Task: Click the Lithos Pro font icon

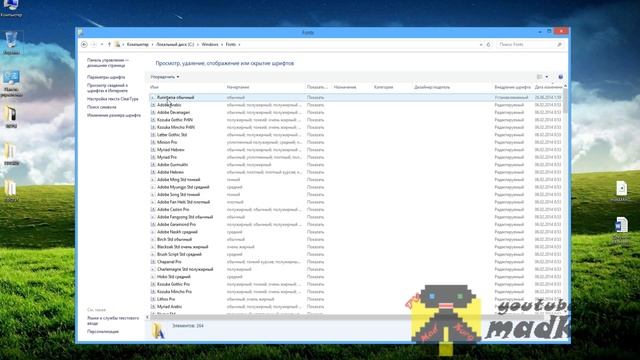Action: point(153,299)
